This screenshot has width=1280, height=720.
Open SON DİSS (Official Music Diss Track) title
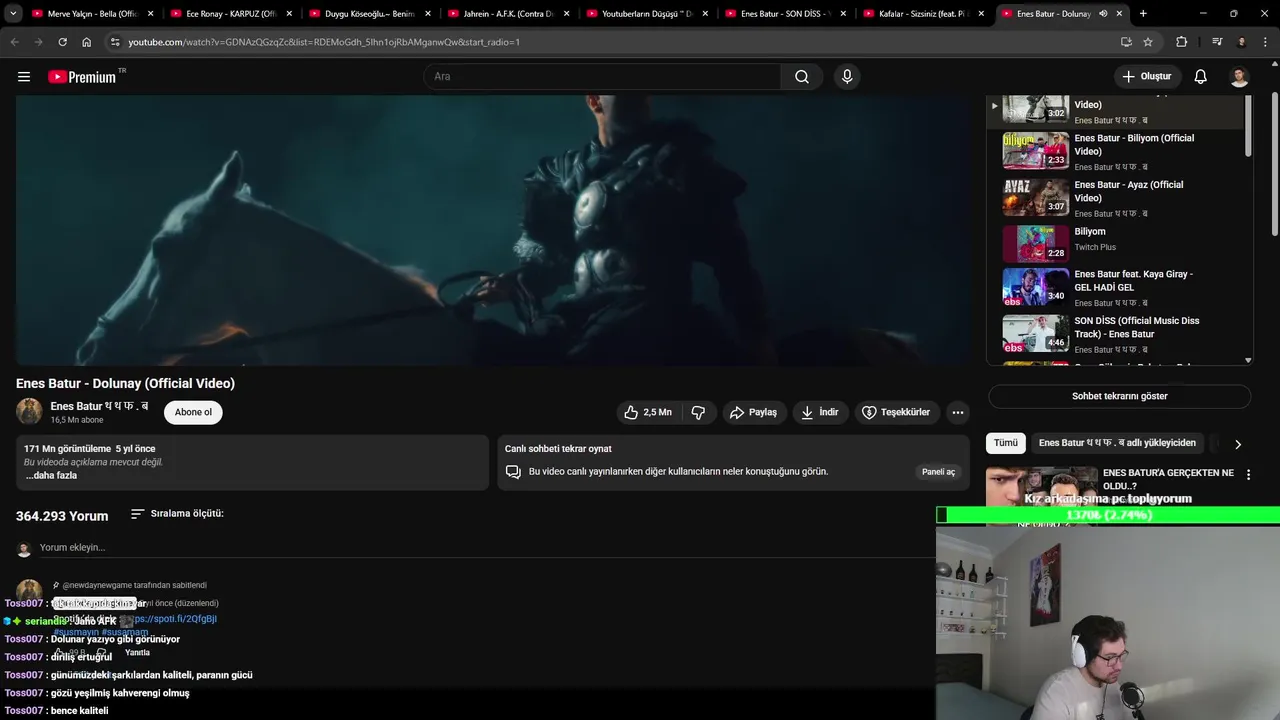tap(1137, 327)
